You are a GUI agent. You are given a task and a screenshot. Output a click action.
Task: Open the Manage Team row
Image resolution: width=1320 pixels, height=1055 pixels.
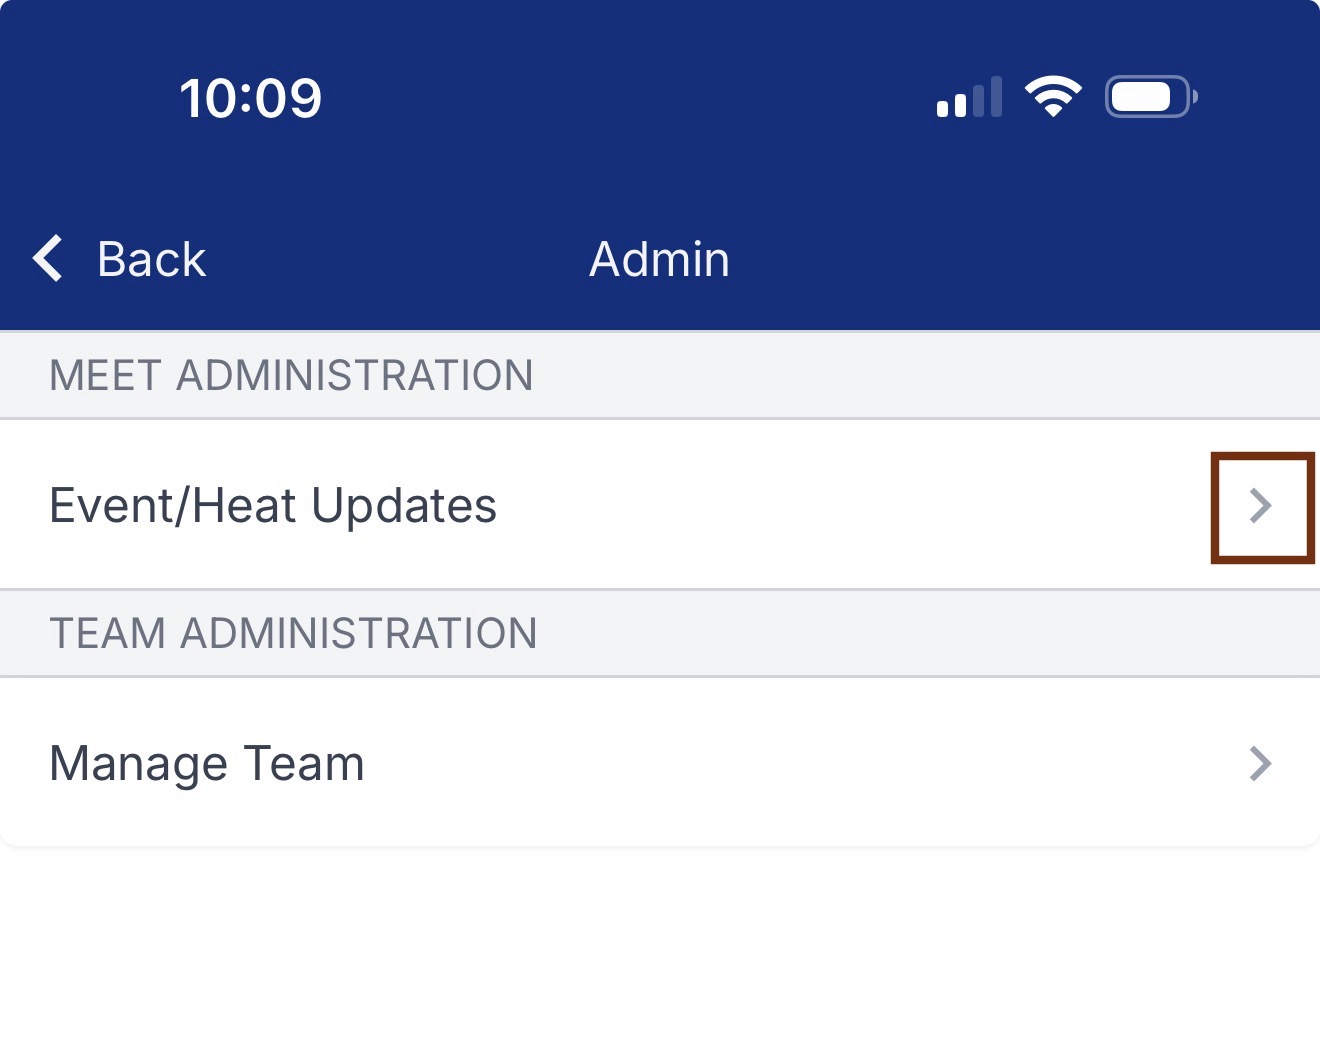click(x=660, y=763)
